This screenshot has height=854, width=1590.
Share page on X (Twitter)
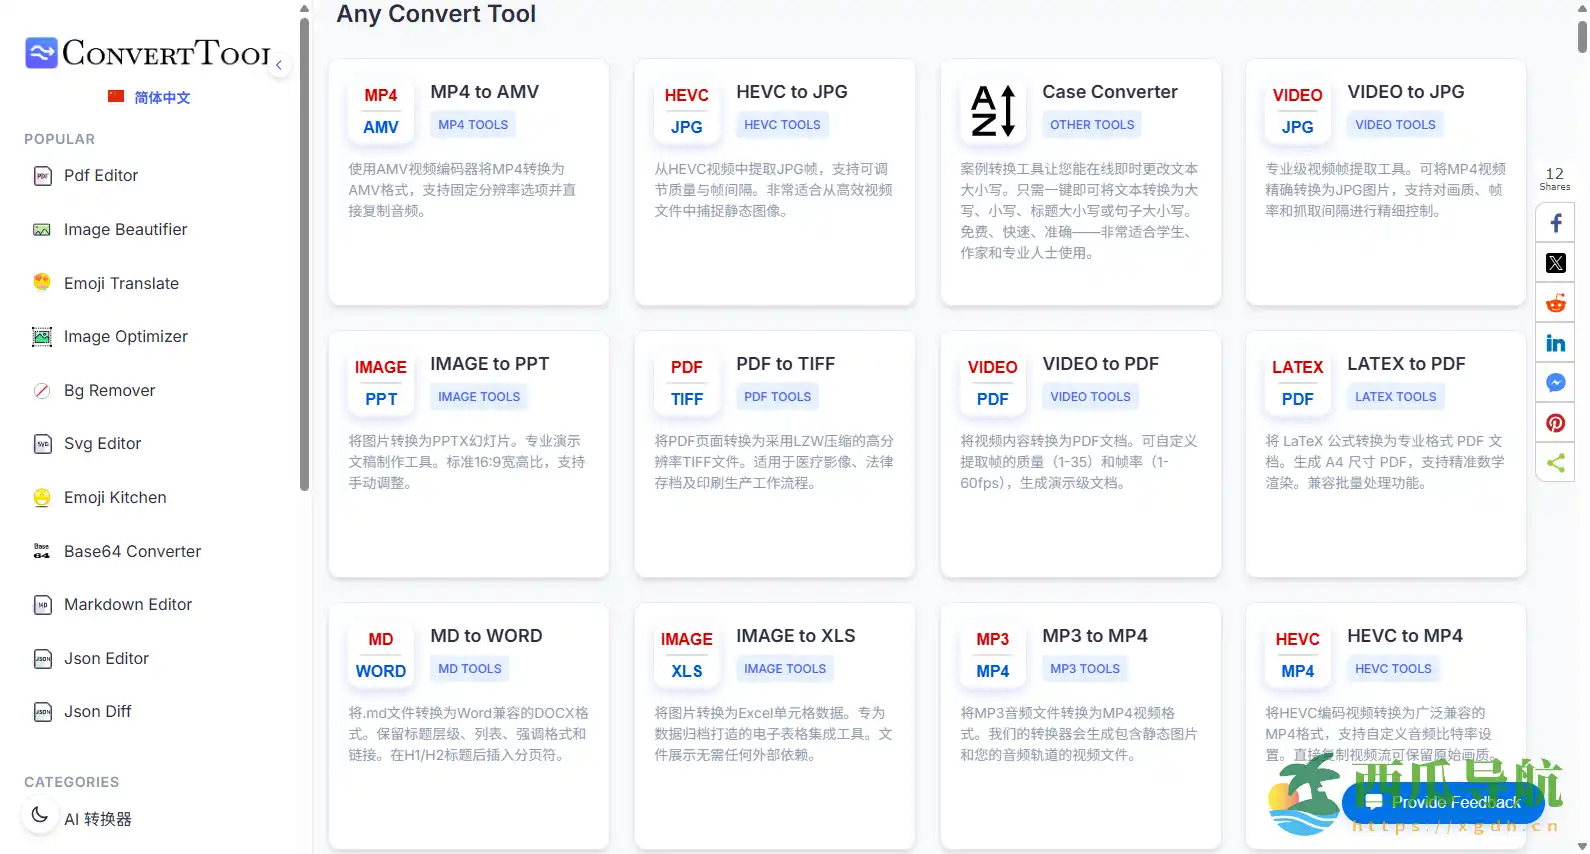click(1555, 263)
